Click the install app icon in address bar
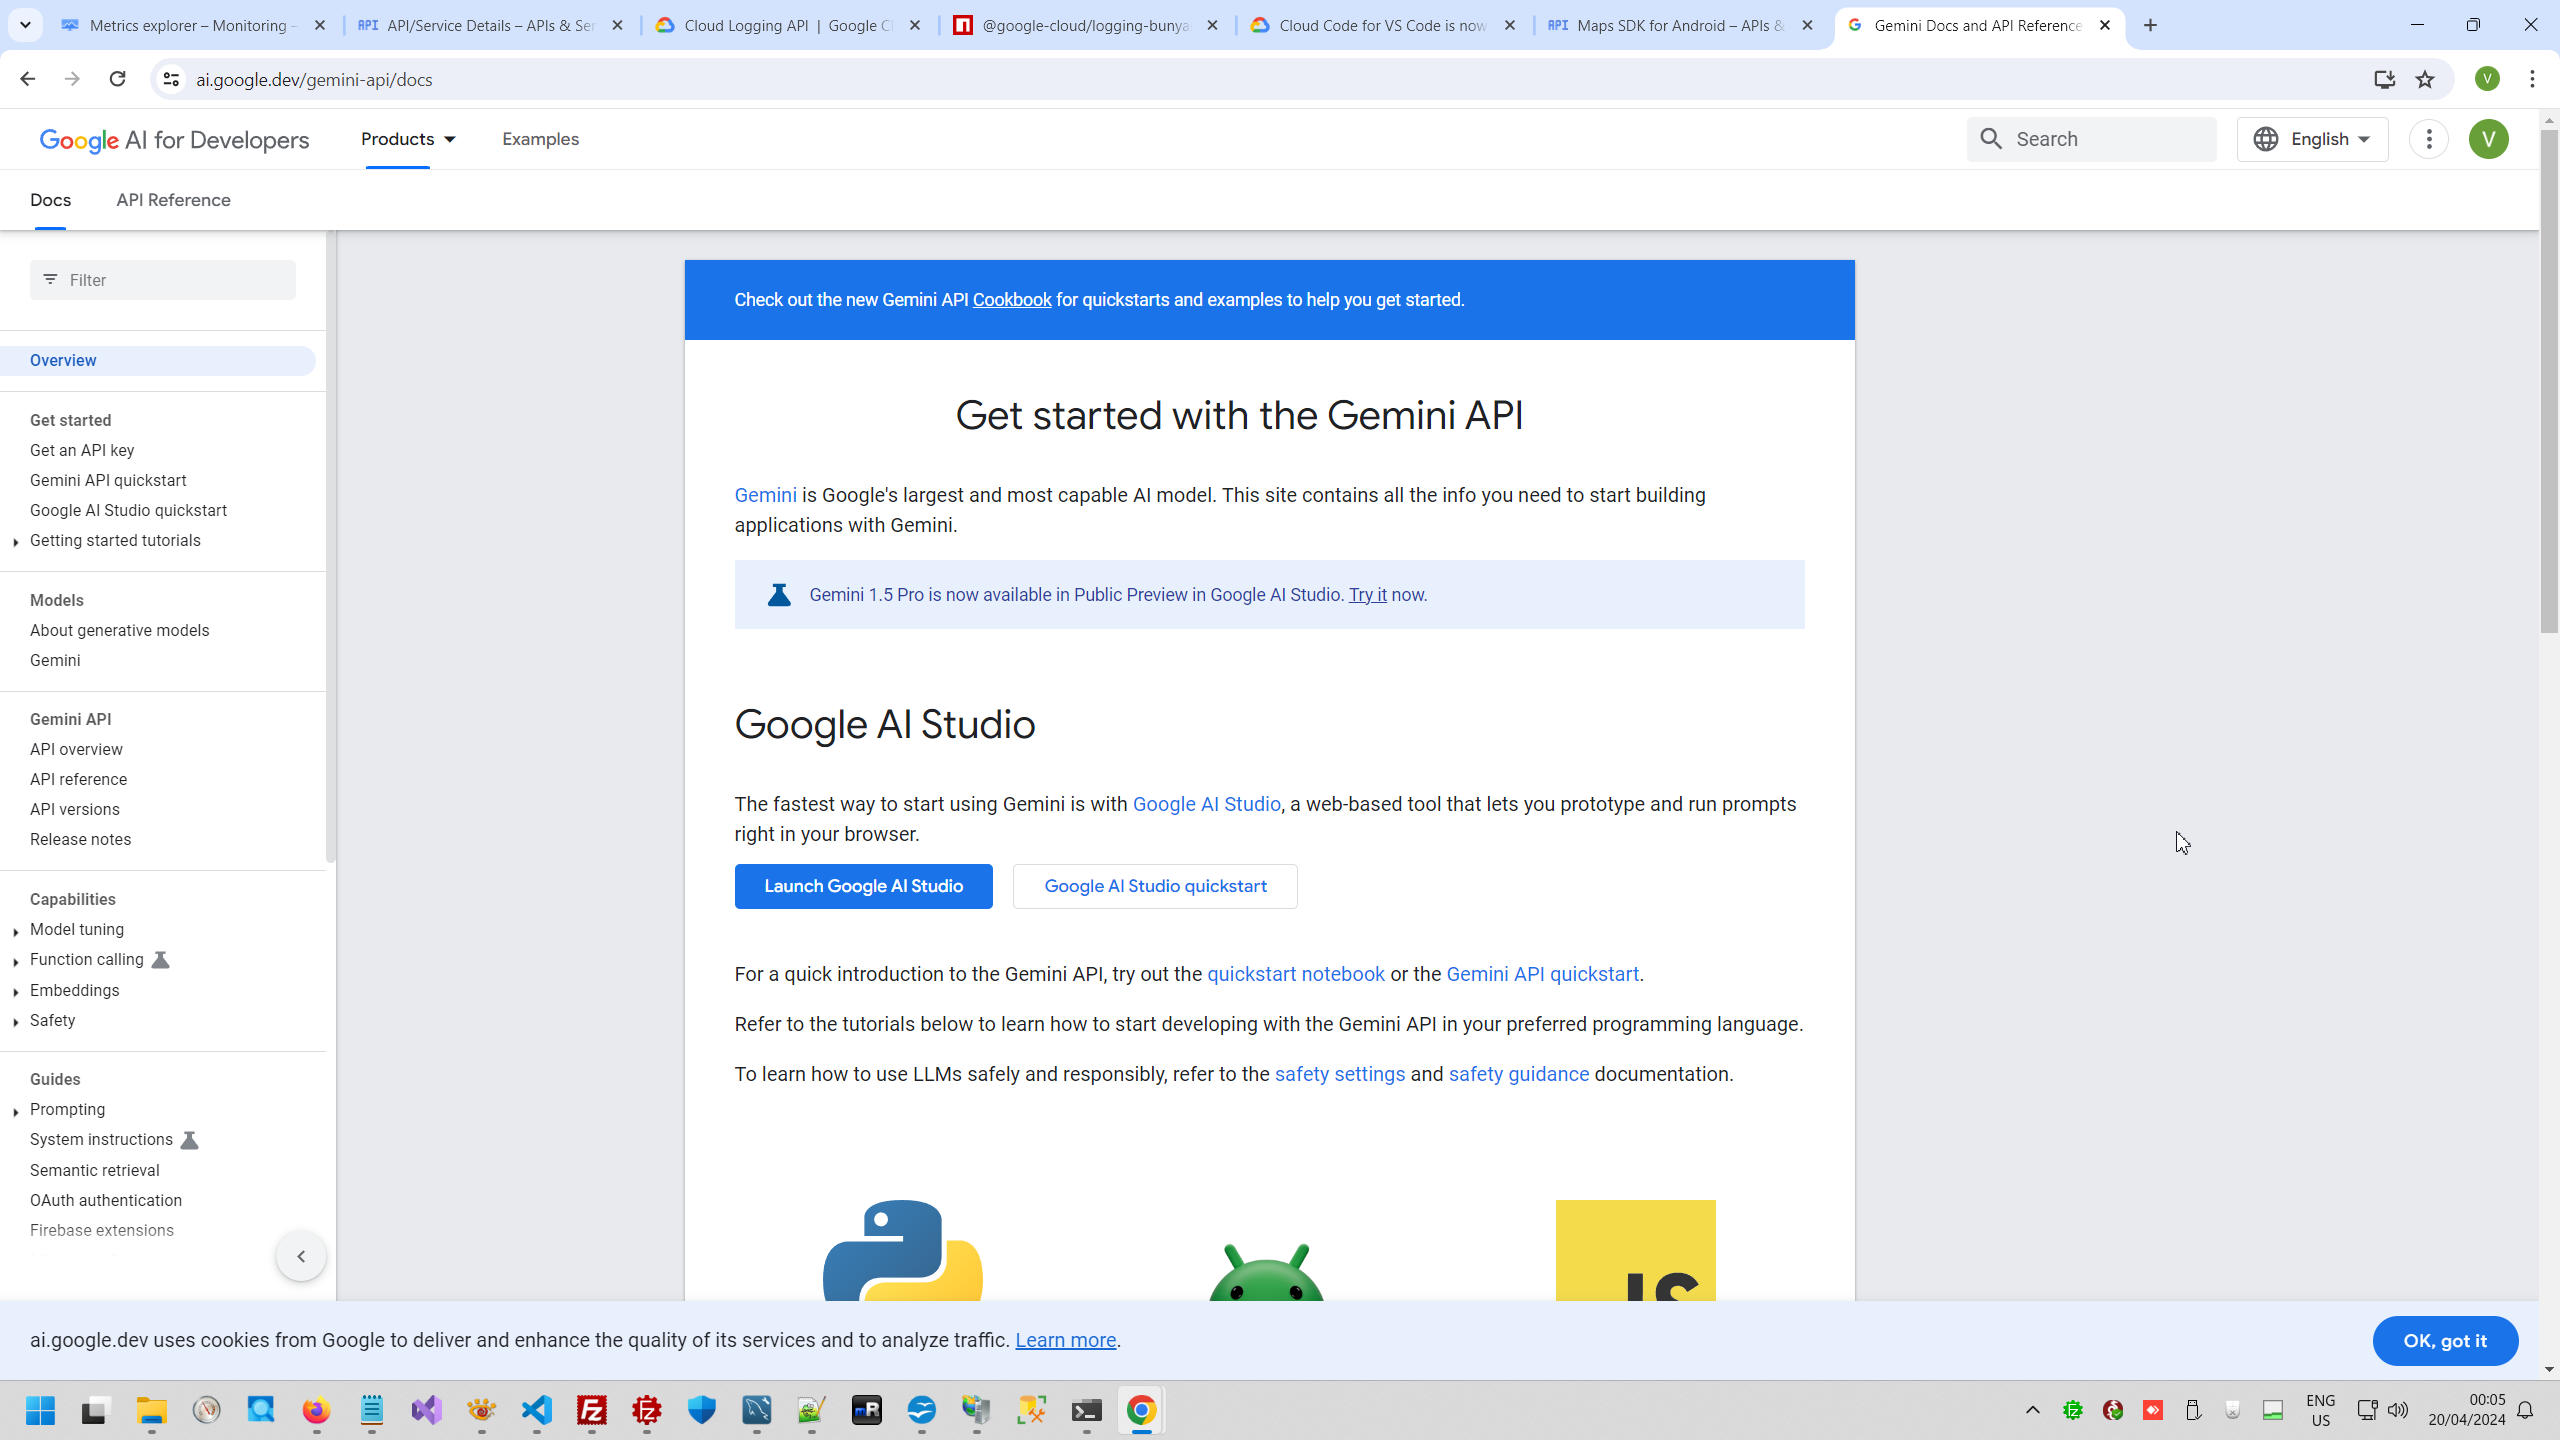The width and height of the screenshot is (2560, 1440). (2384, 79)
